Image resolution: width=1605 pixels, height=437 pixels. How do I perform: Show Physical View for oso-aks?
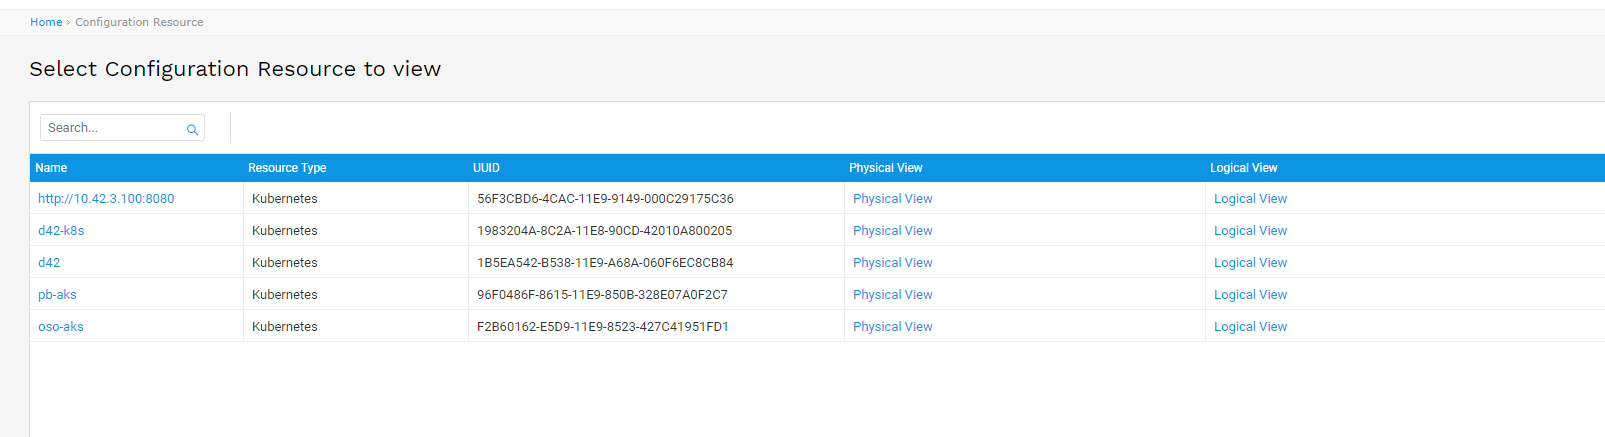point(892,327)
